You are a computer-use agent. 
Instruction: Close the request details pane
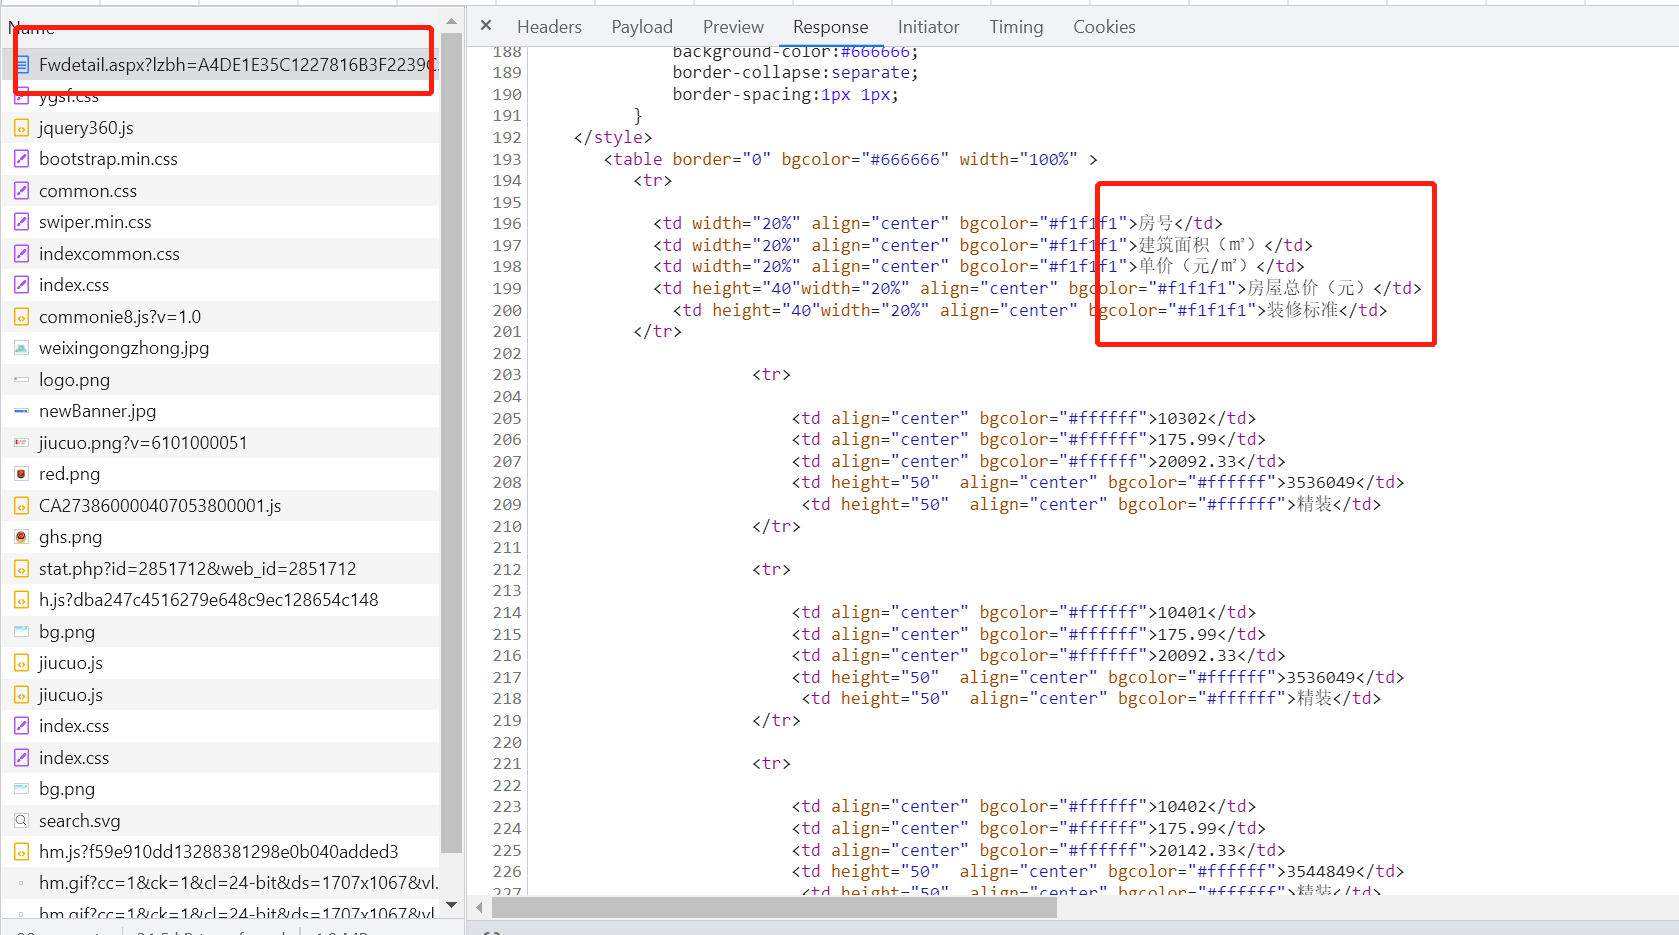click(486, 26)
